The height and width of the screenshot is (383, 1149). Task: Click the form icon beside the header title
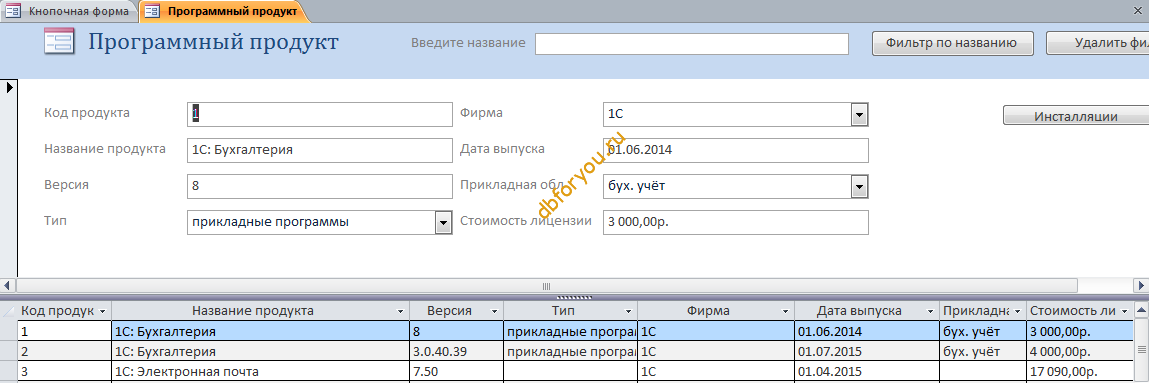tap(59, 41)
